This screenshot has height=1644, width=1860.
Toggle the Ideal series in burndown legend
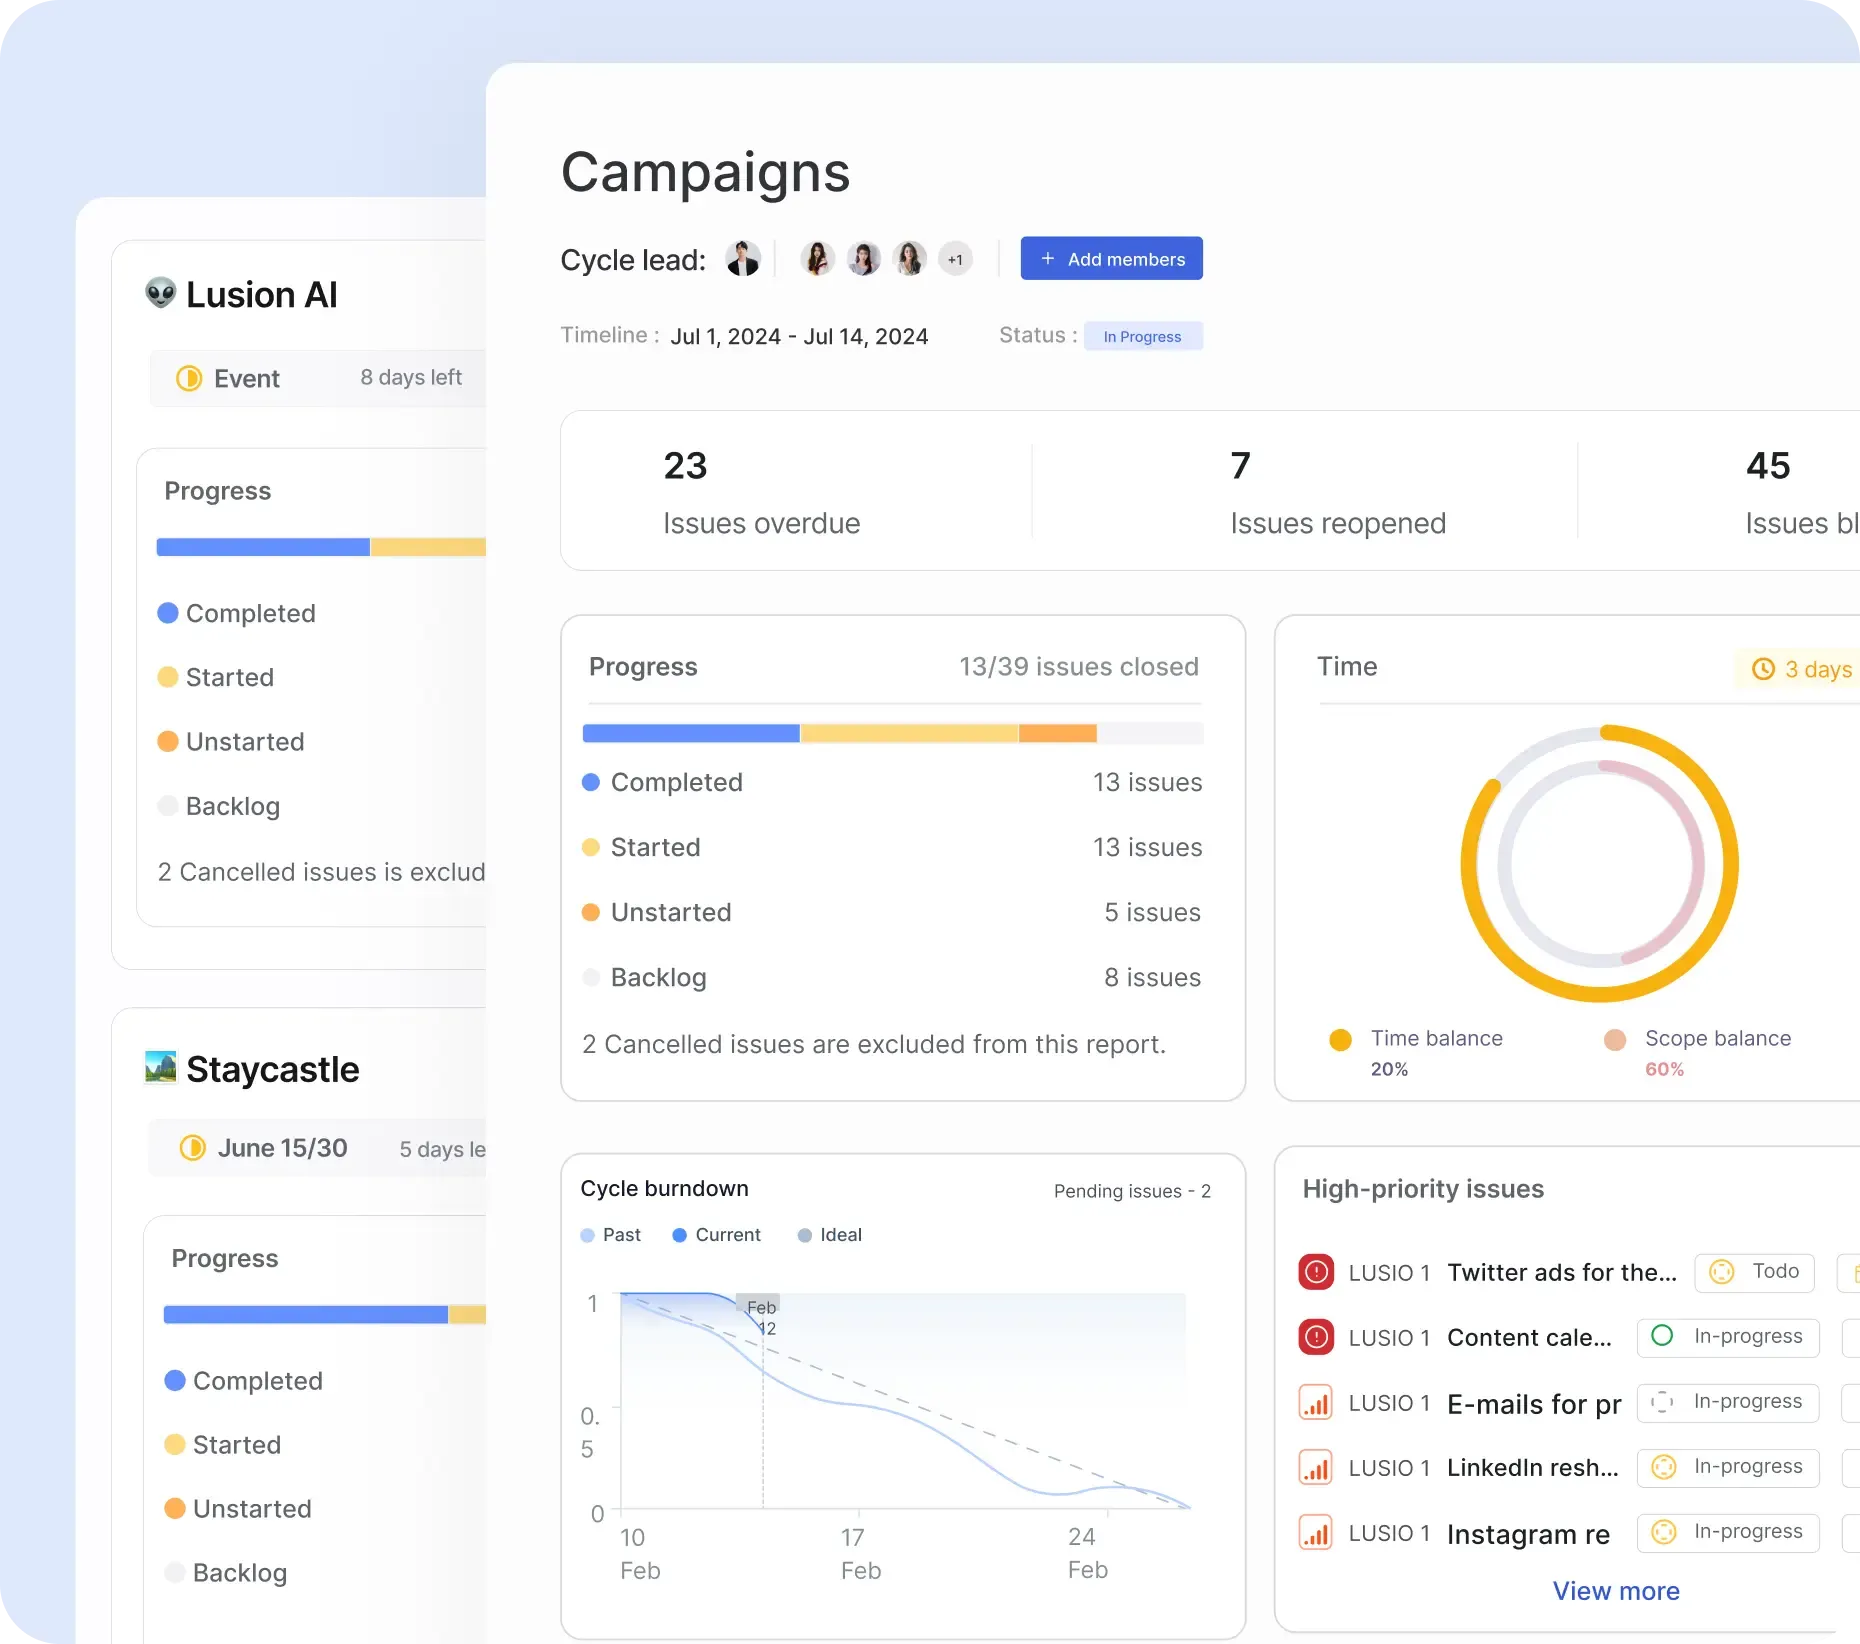point(829,1235)
